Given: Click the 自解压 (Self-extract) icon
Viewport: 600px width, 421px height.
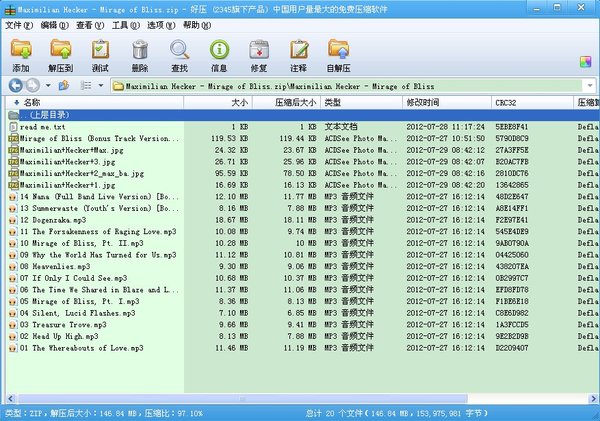Looking at the screenshot, I should pyautogui.click(x=337, y=52).
